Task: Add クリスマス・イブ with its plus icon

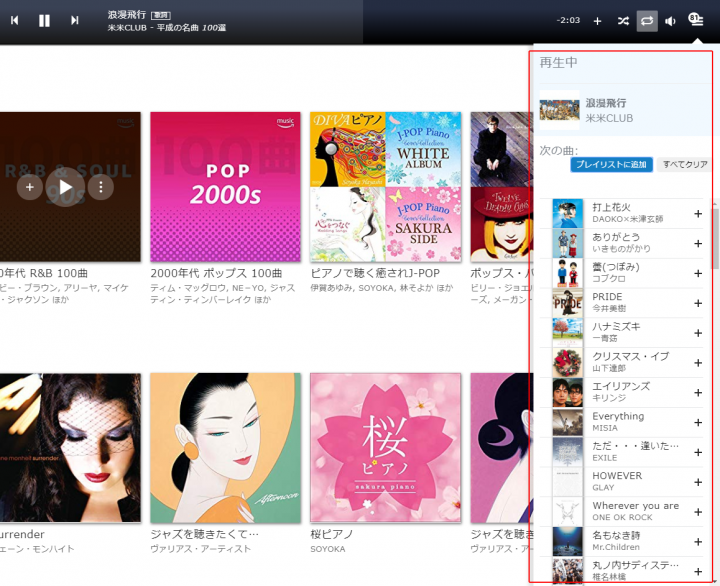Action: click(698, 363)
